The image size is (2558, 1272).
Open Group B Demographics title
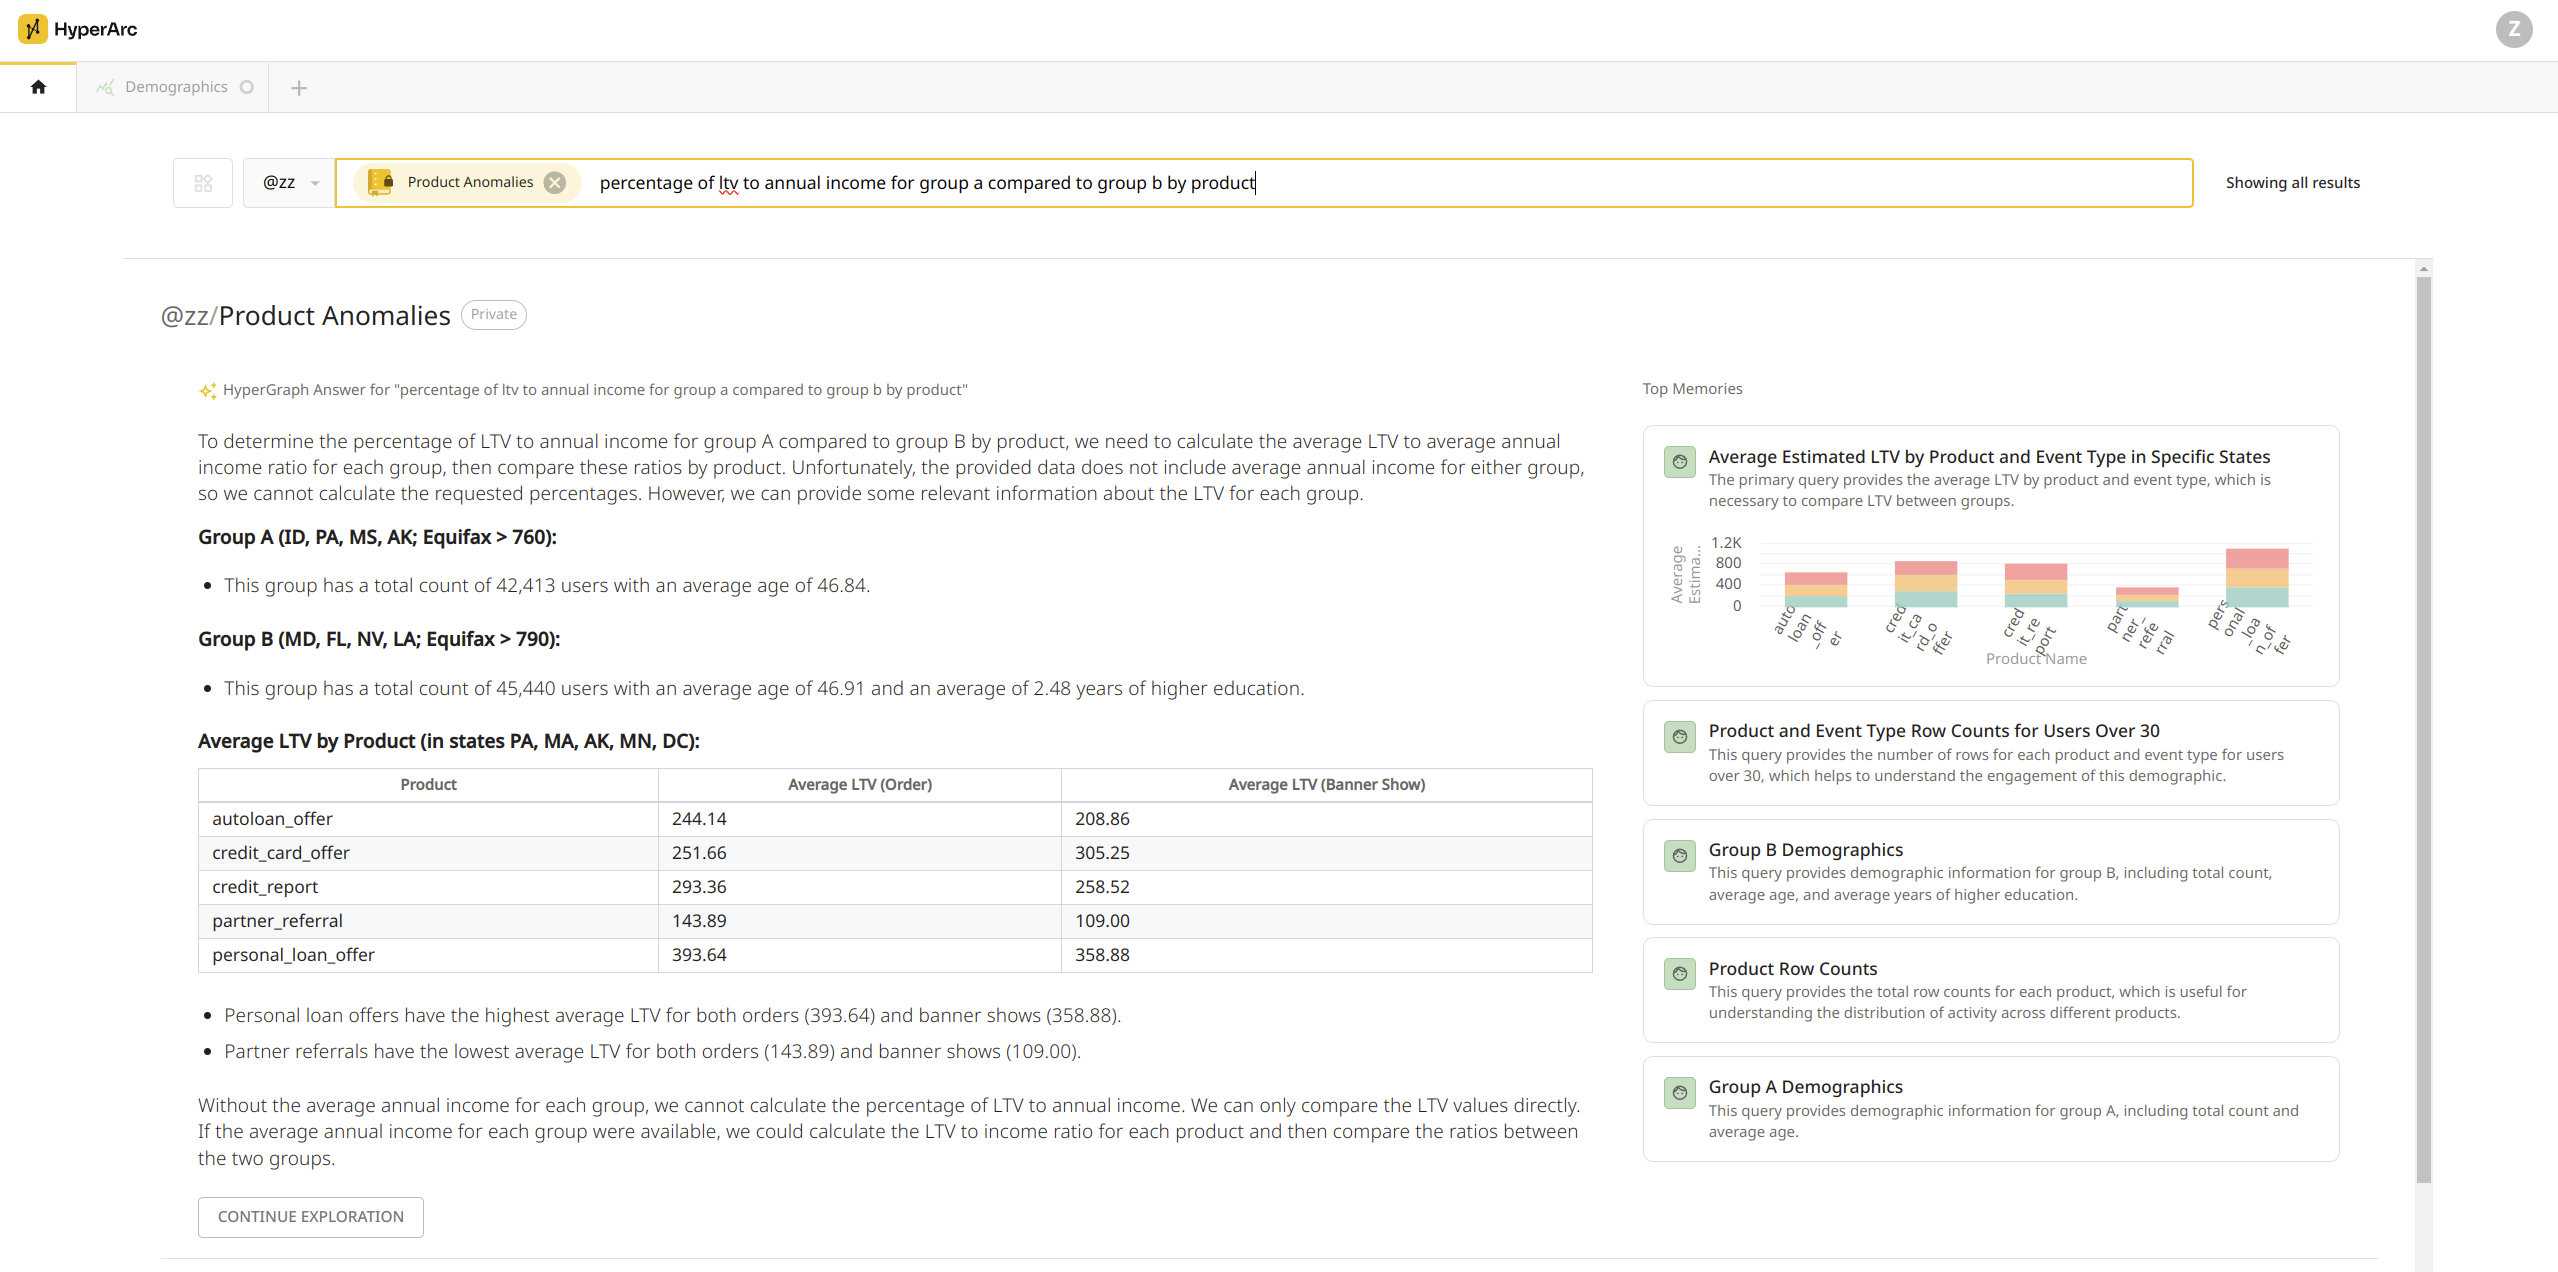tap(1806, 850)
